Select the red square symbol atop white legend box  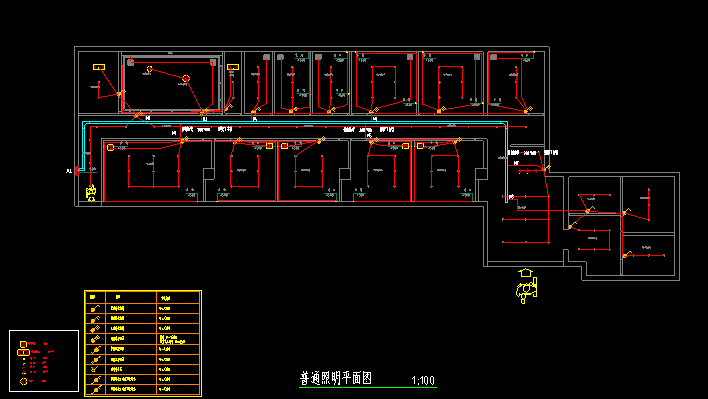tap(23, 344)
